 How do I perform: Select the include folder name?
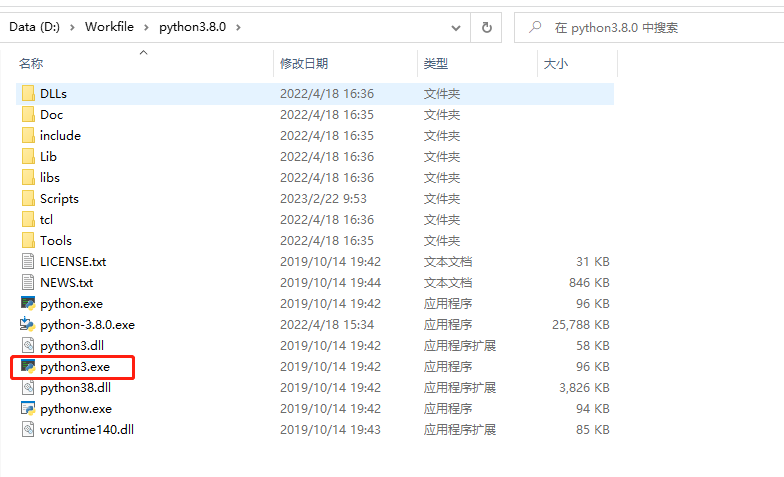[60, 136]
